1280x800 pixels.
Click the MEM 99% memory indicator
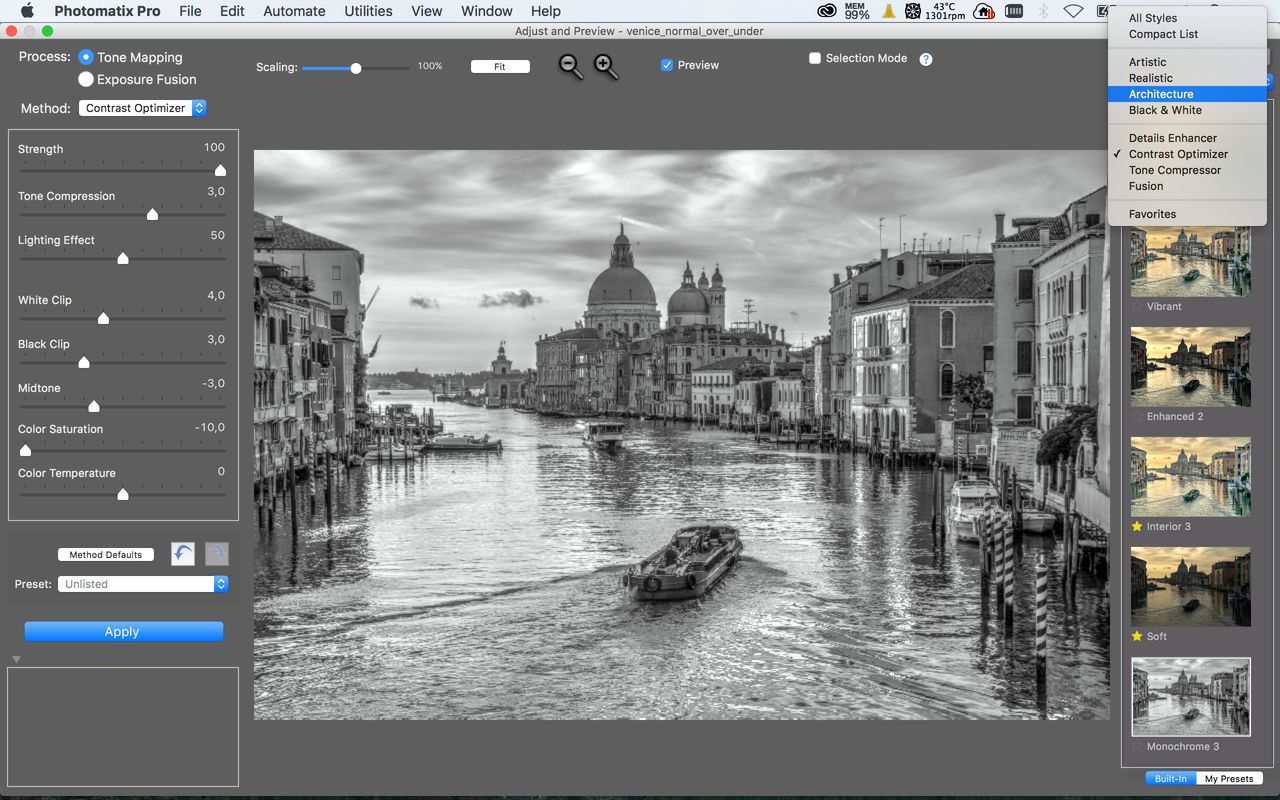pos(857,11)
